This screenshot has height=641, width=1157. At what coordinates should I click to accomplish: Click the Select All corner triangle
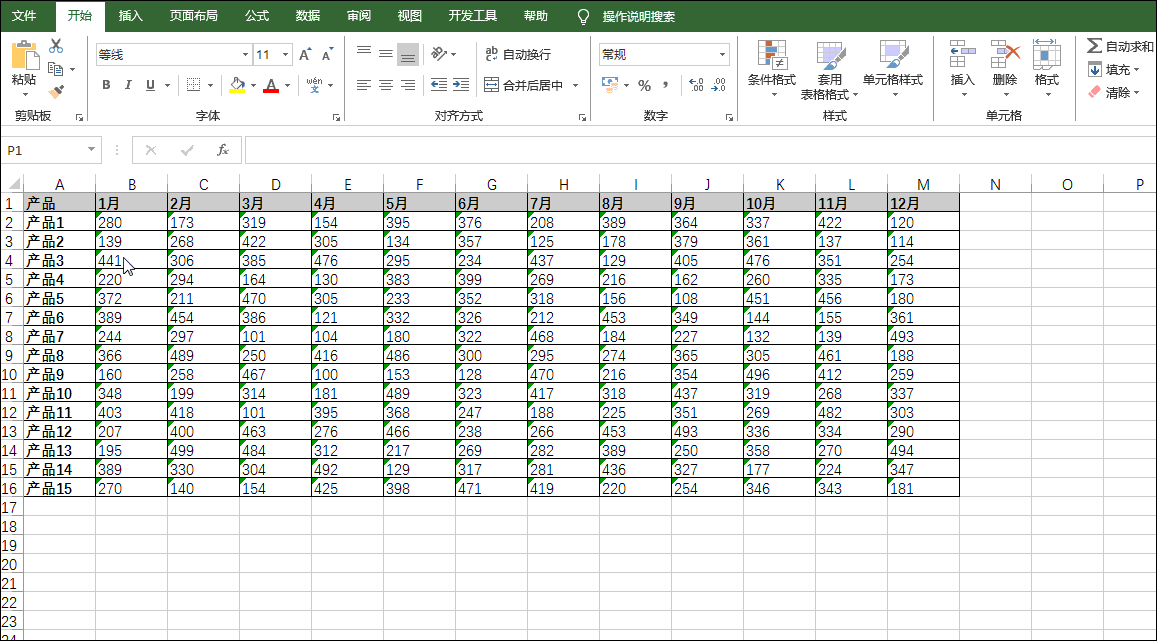(13, 184)
